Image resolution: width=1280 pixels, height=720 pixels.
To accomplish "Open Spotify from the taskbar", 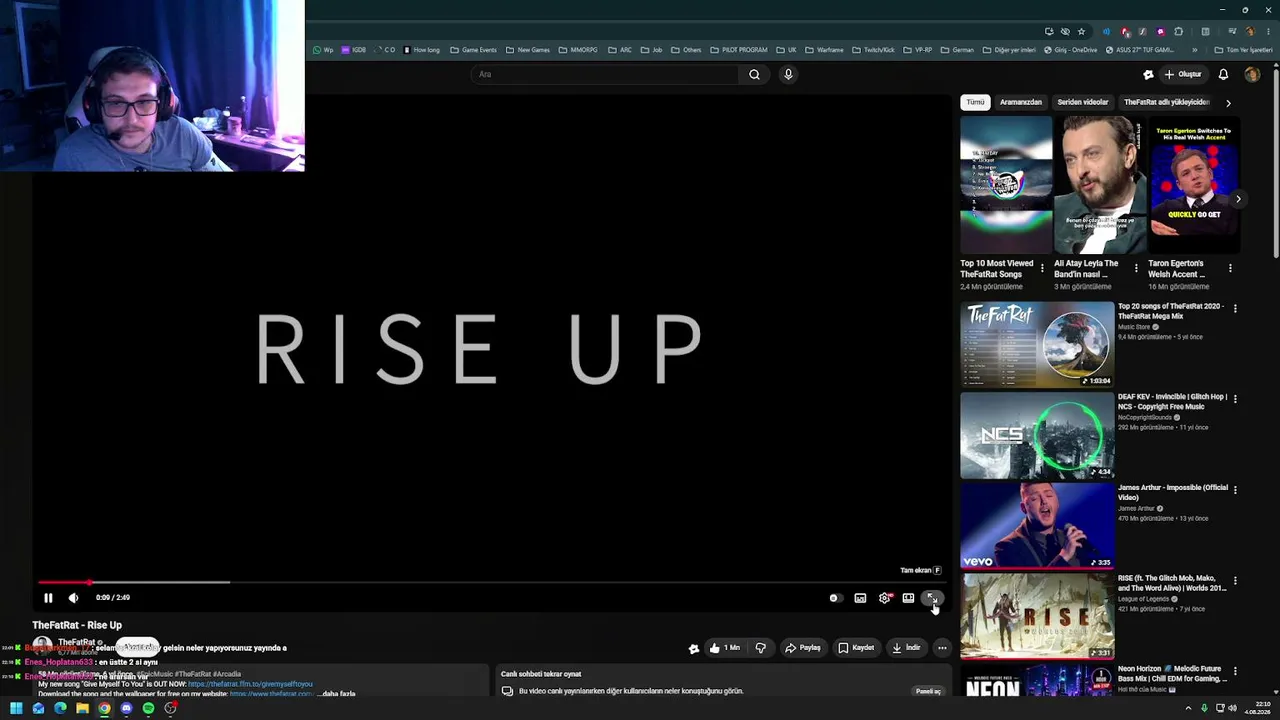I will pos(148,709).
